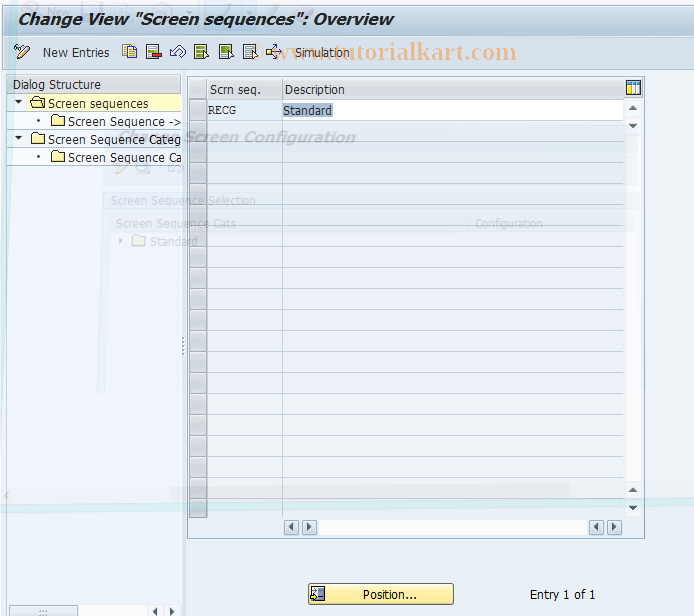Open the Screen Sequence -> subfolder

point(116,122)
